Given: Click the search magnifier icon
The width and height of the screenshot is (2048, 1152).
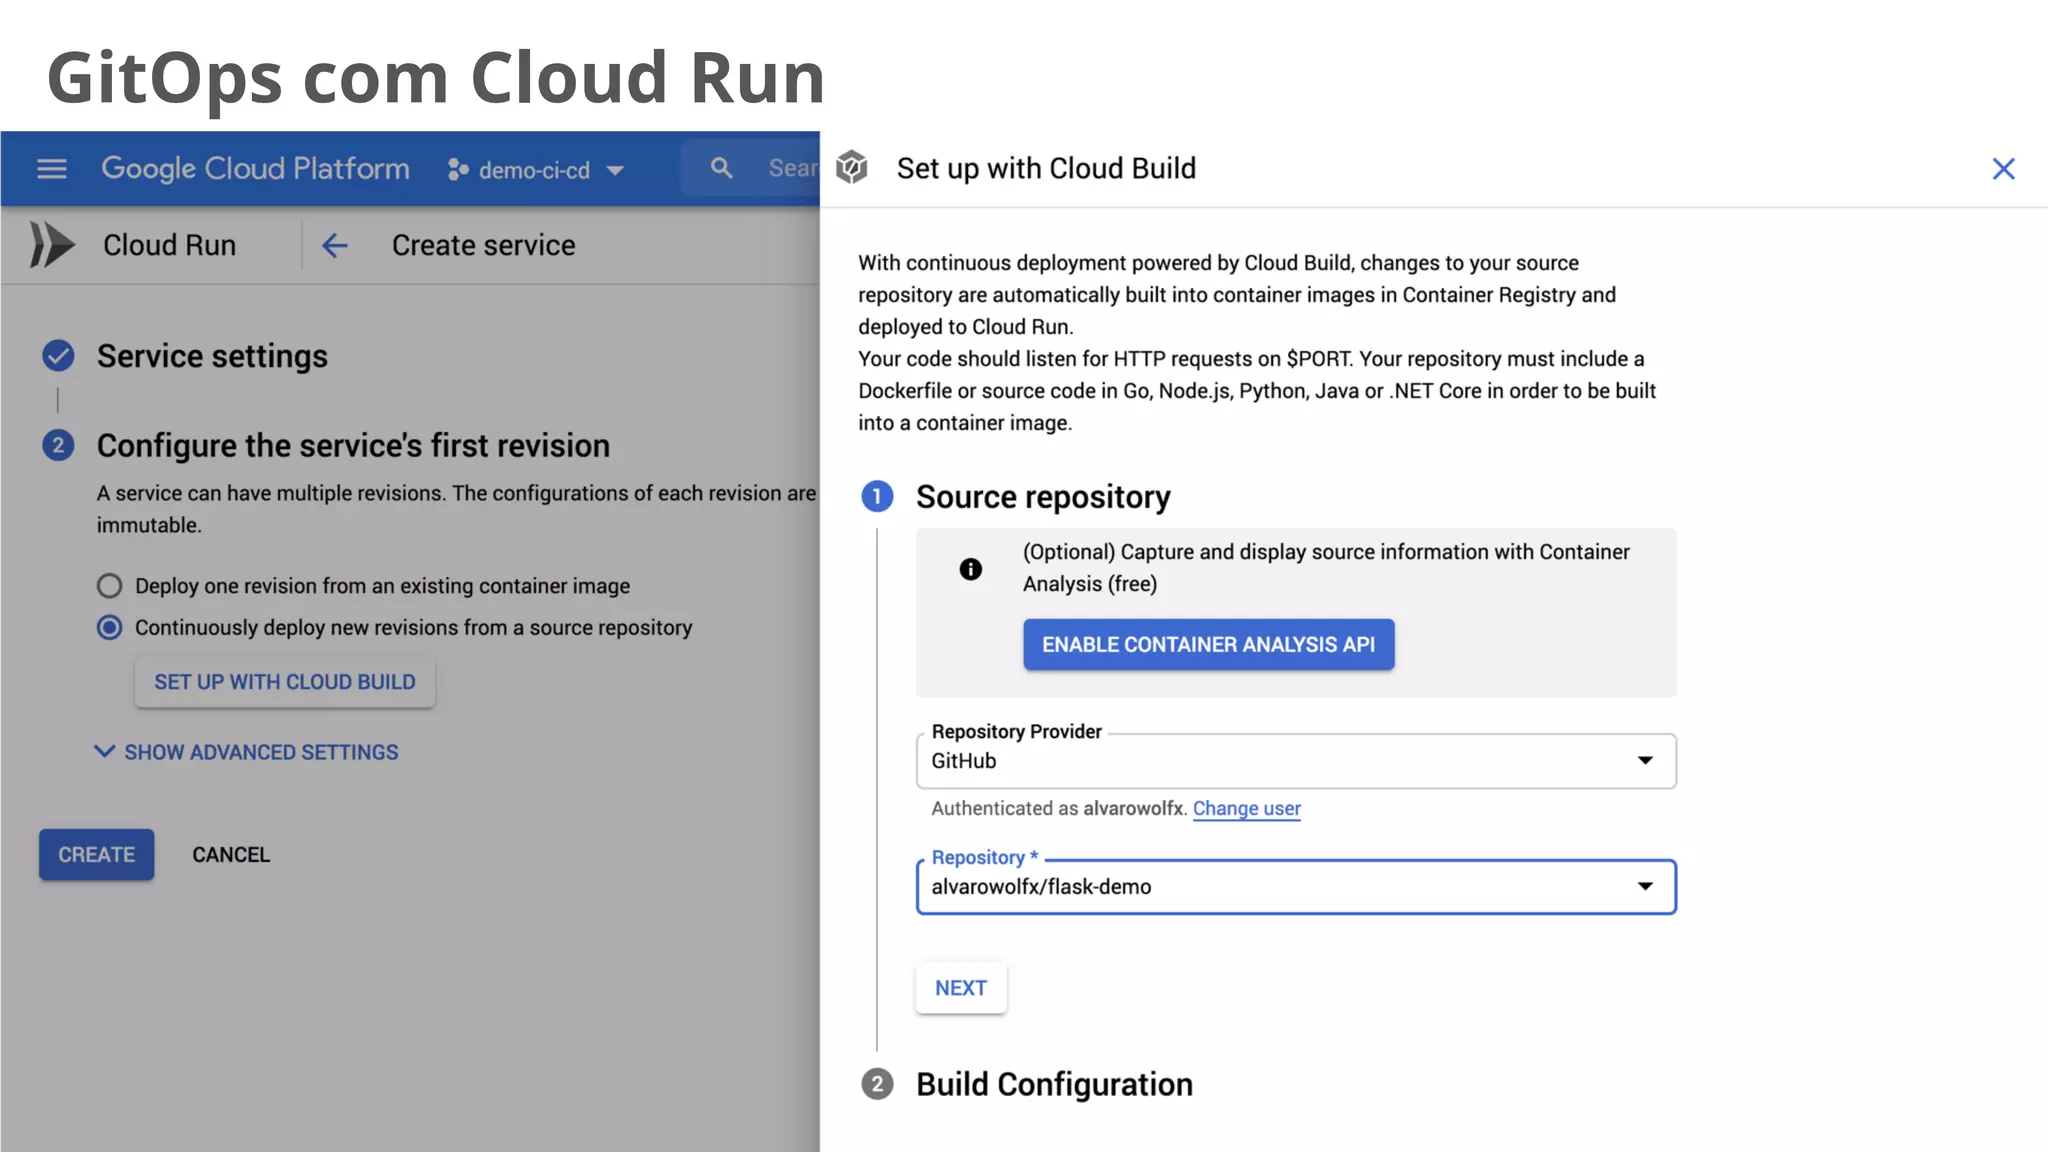Looking at the screenshot, I should tap(721, 168).
